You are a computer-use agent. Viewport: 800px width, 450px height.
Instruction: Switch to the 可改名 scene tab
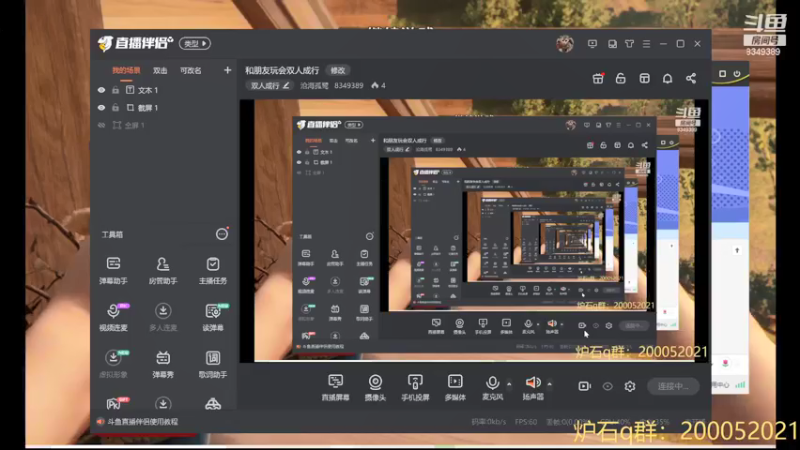coord(190,70)
